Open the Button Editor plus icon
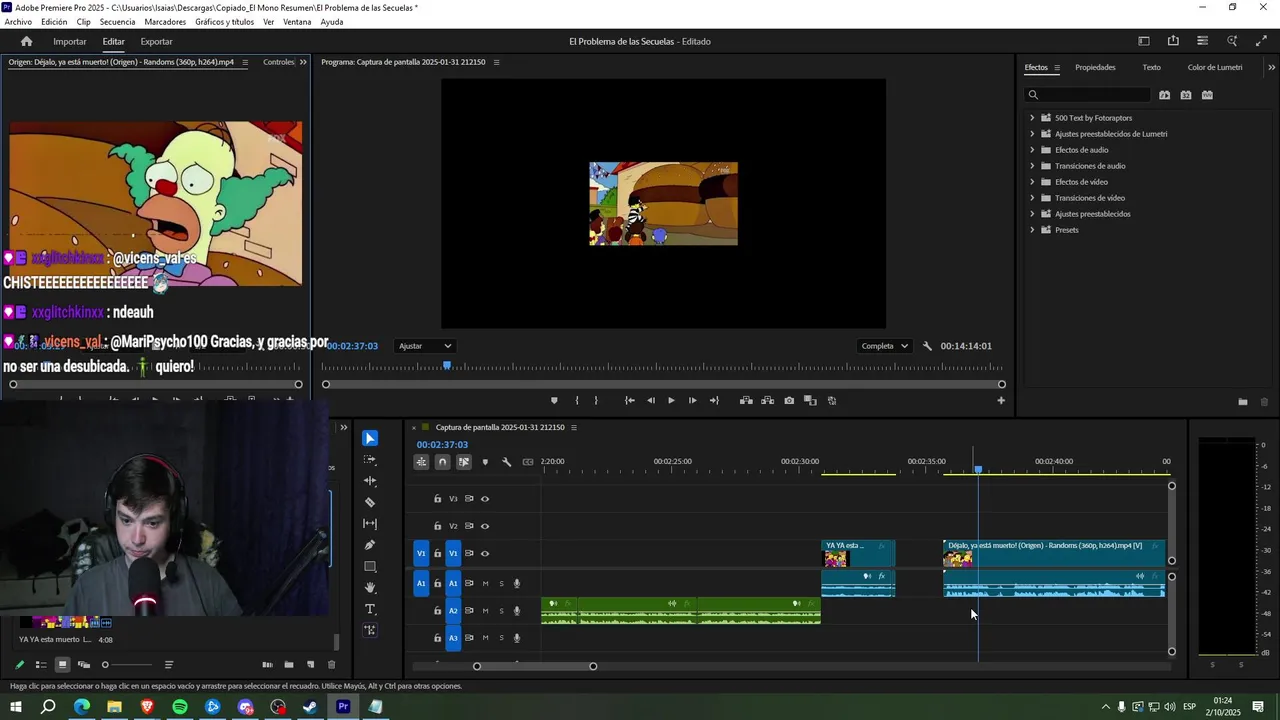1280x720 pixels. pyautogui.click(x=1001, y=401)
